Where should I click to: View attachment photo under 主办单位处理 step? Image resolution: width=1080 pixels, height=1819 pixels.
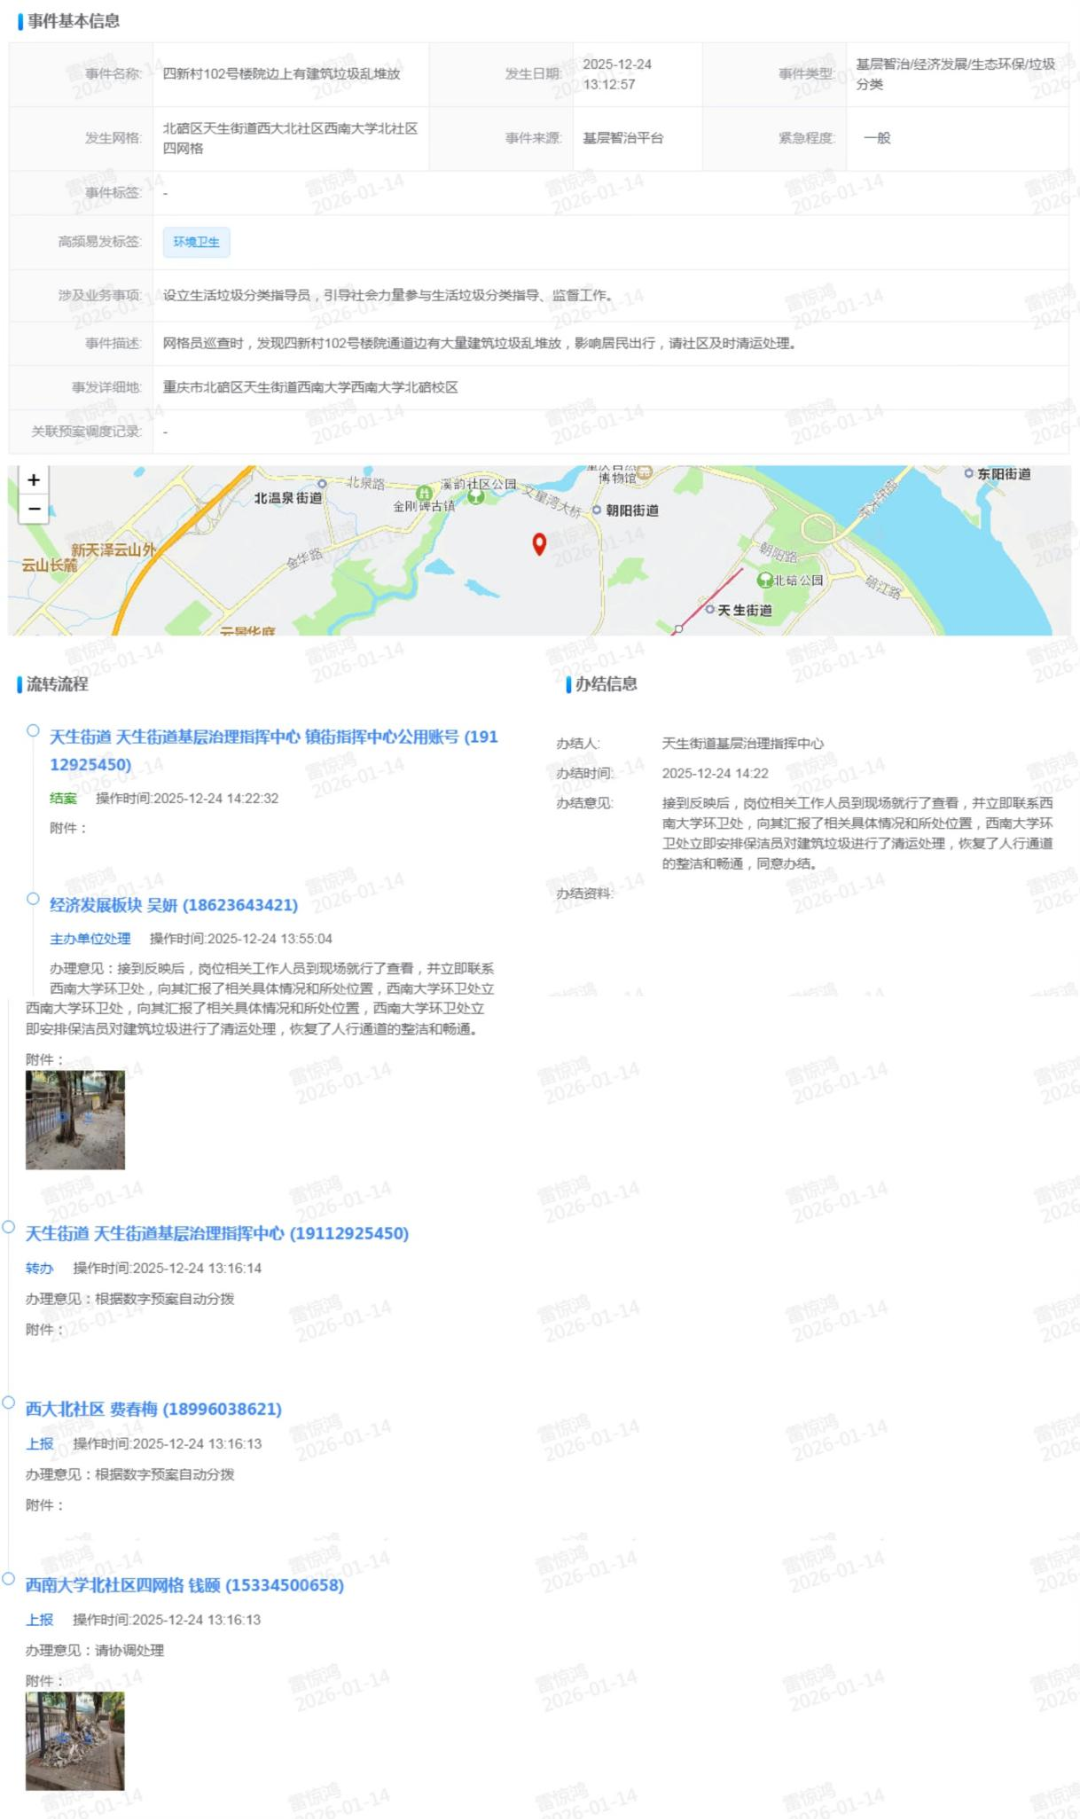(75, 1120)
